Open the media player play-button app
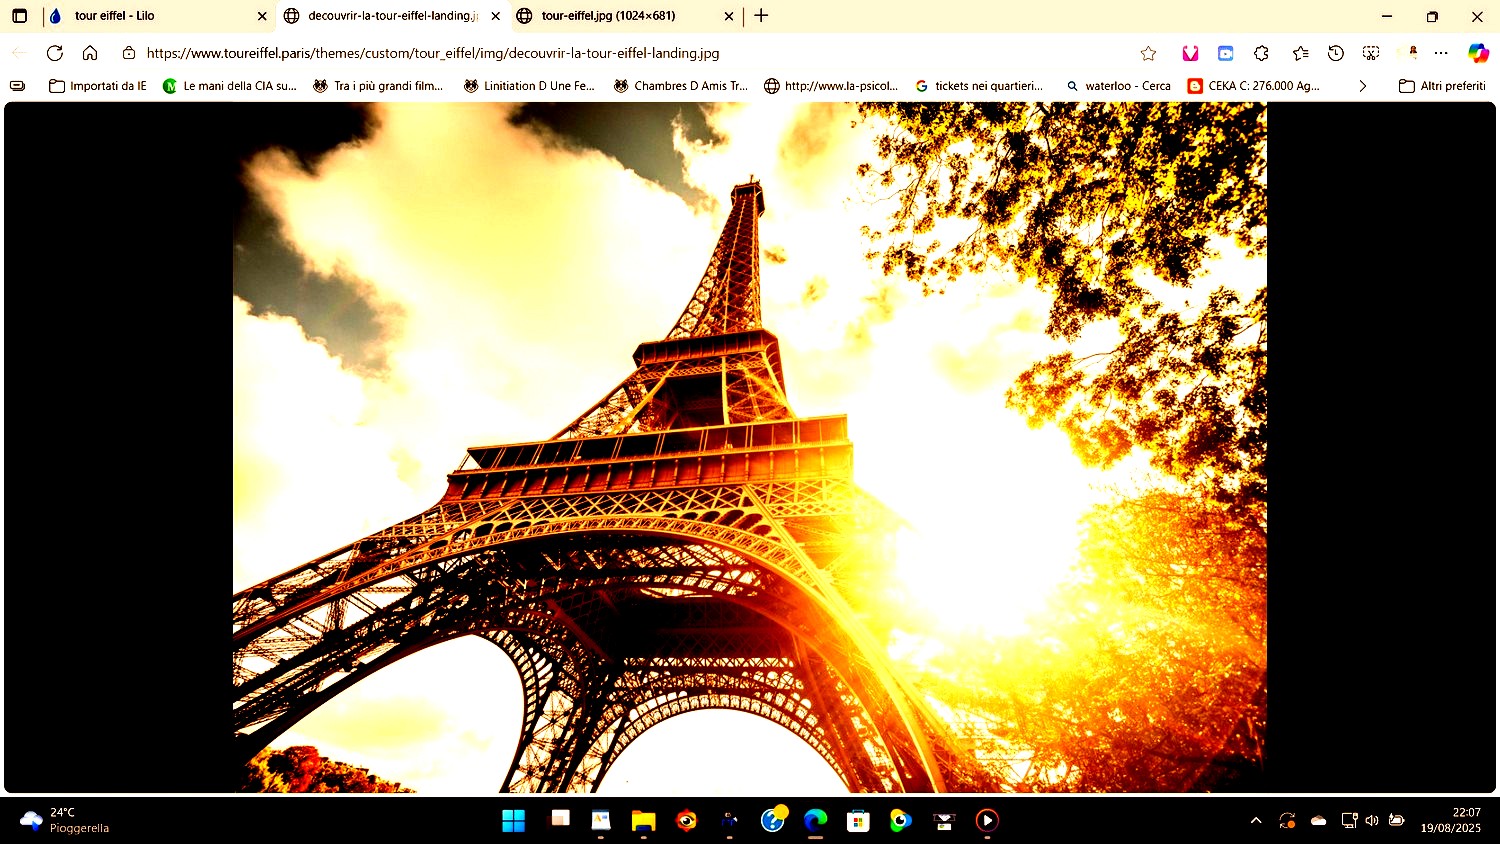 point(987,821)
